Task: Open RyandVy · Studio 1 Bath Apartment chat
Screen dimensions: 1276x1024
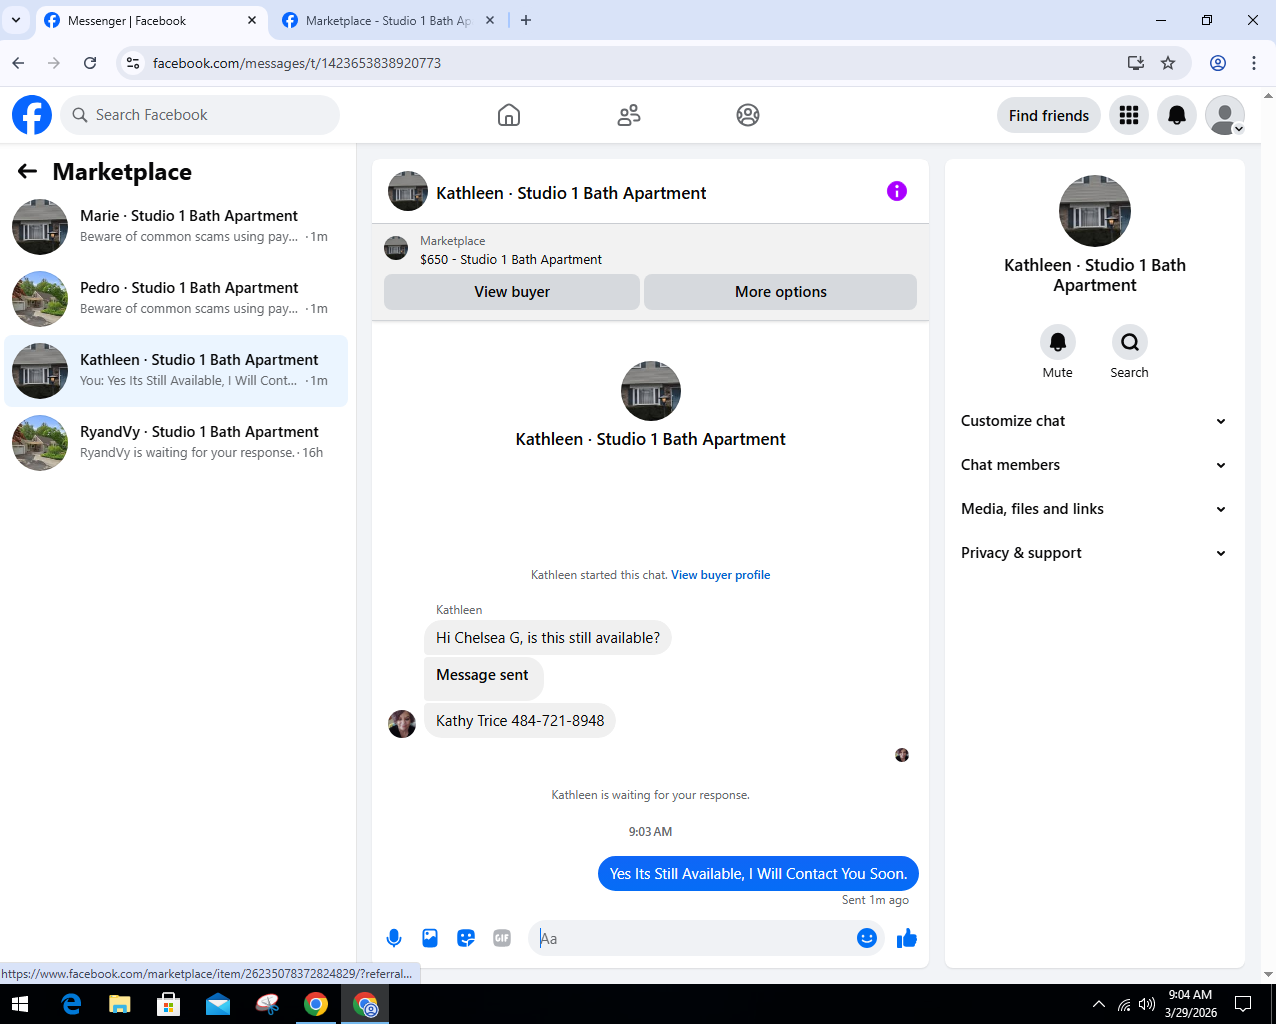Action: pyautogui.click(x=176, y=443)
